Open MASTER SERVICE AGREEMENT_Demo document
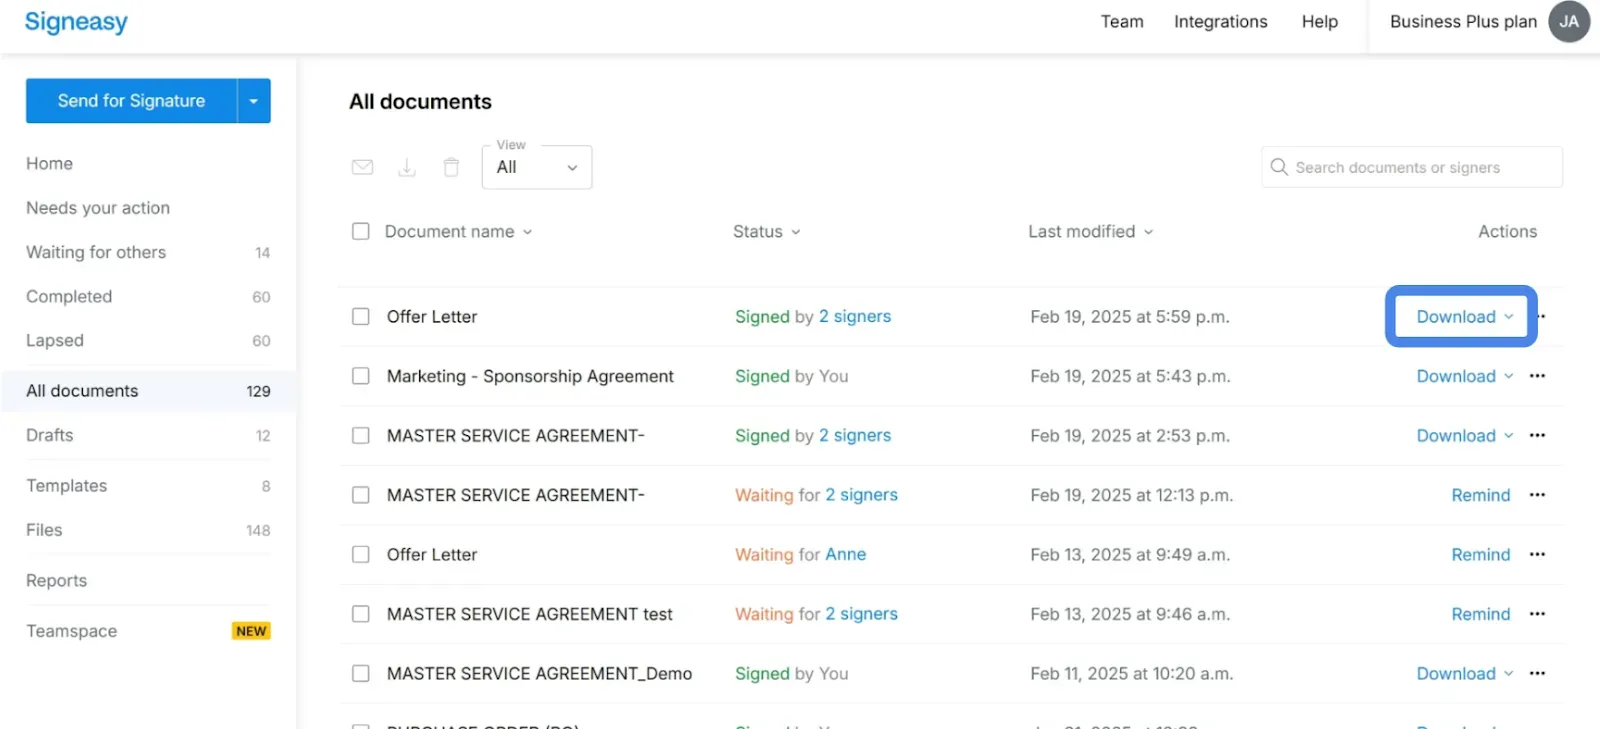Viewport: 1600px width, 729px height. click(x=539, y=673)
